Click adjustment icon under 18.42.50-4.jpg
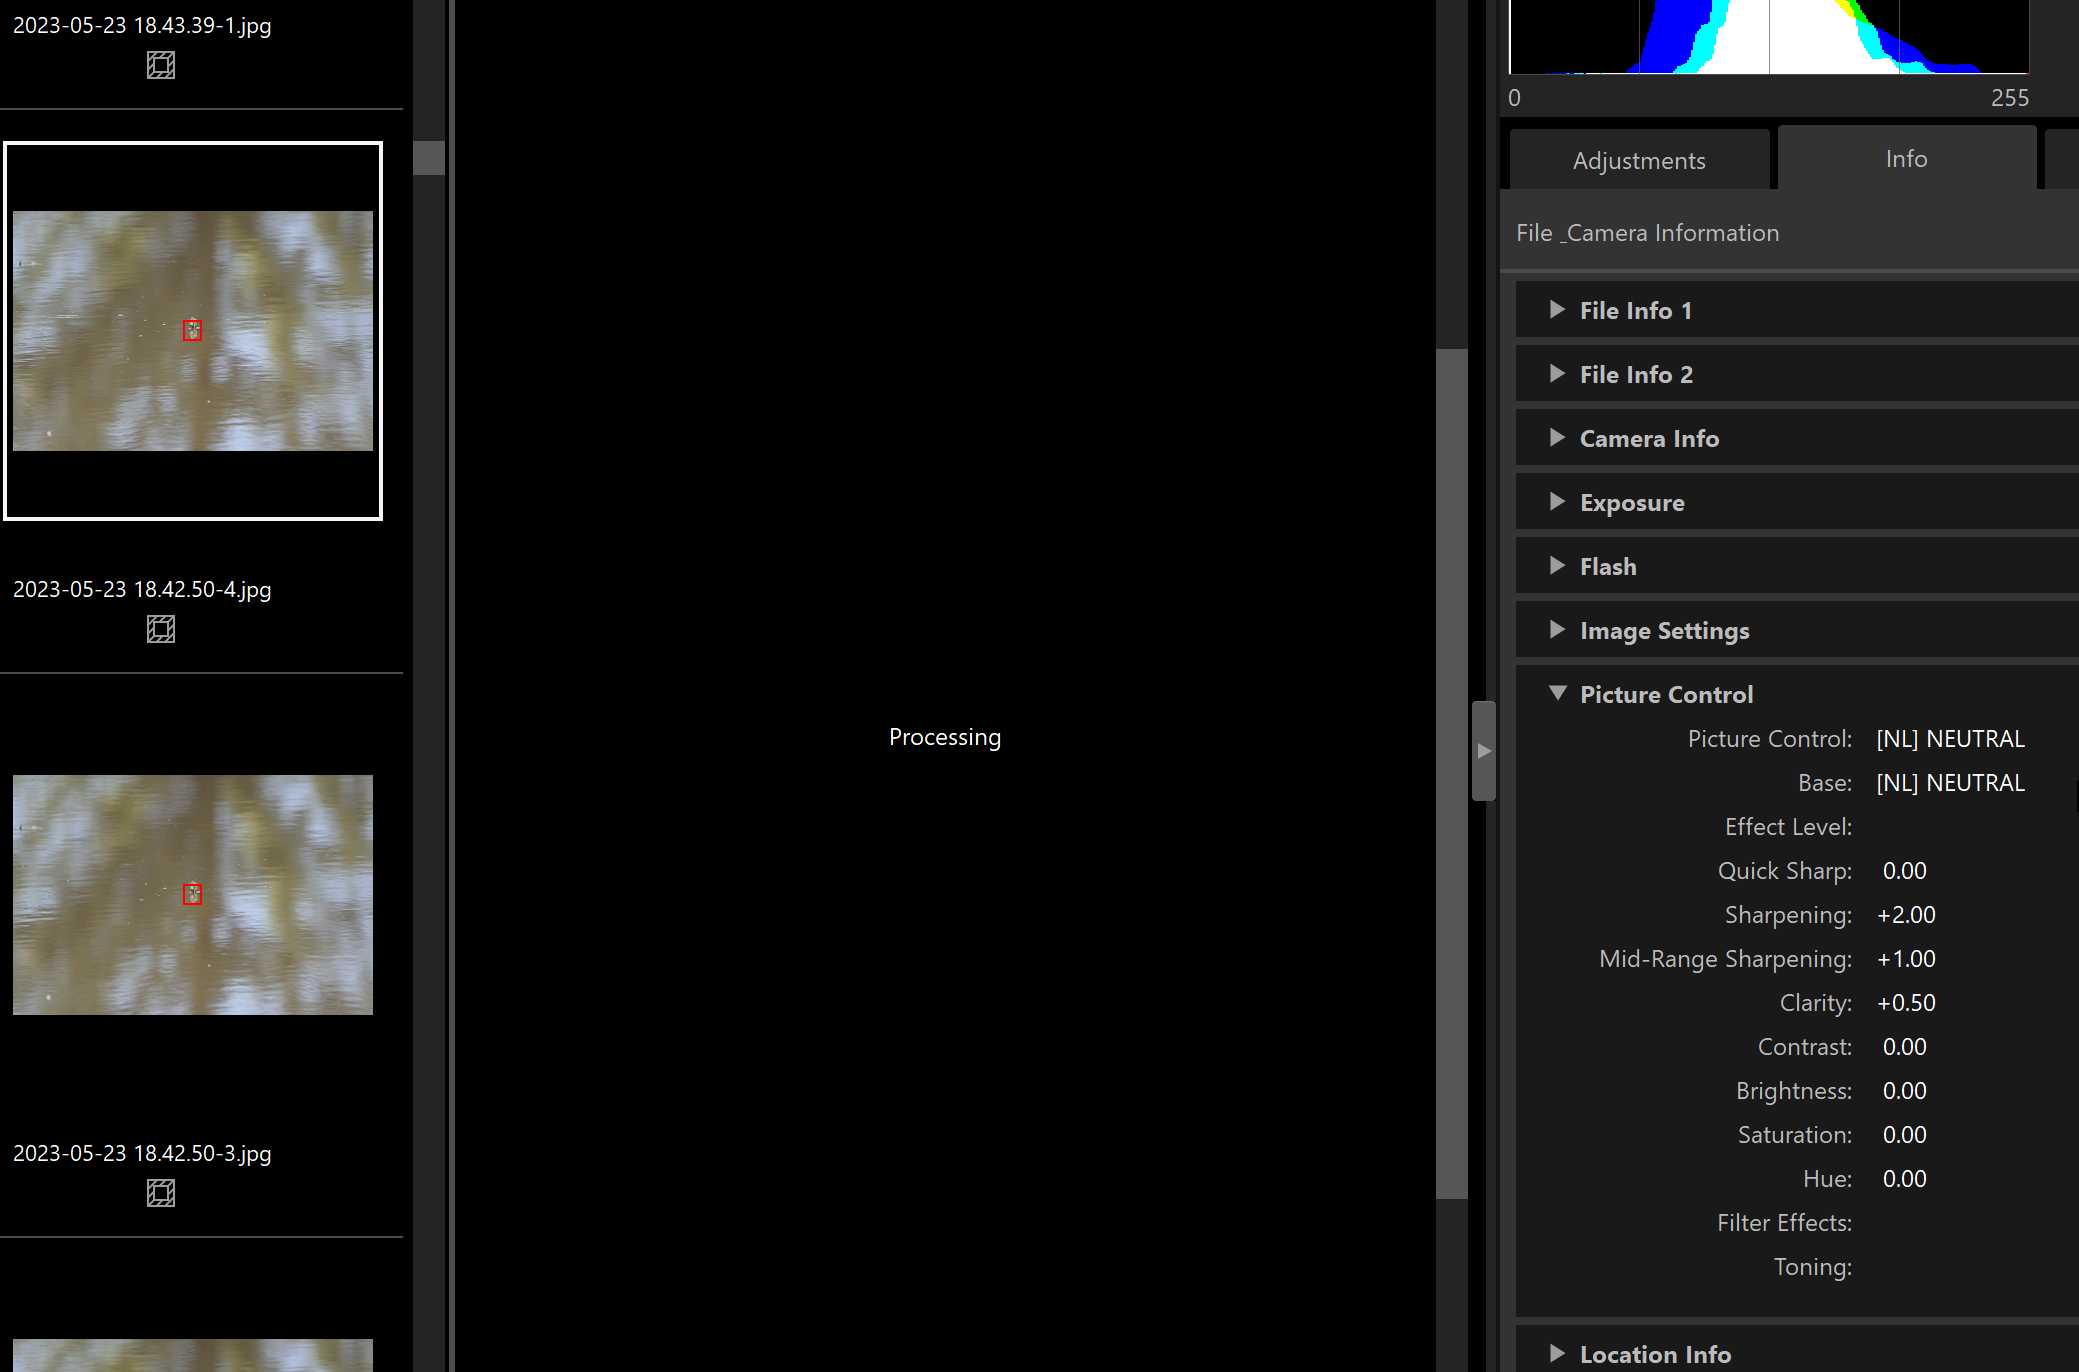The width and height of the screenshot is (2079, 1372). [161, 629]
